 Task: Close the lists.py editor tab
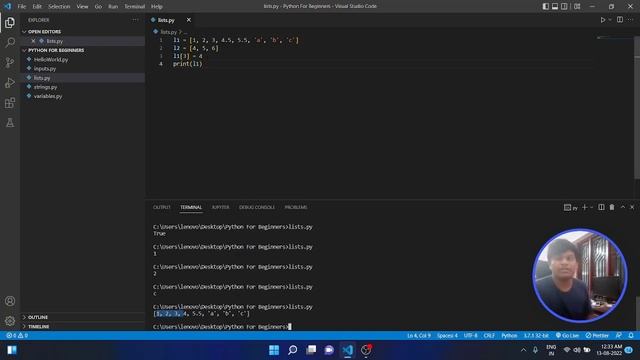[189, 20]
